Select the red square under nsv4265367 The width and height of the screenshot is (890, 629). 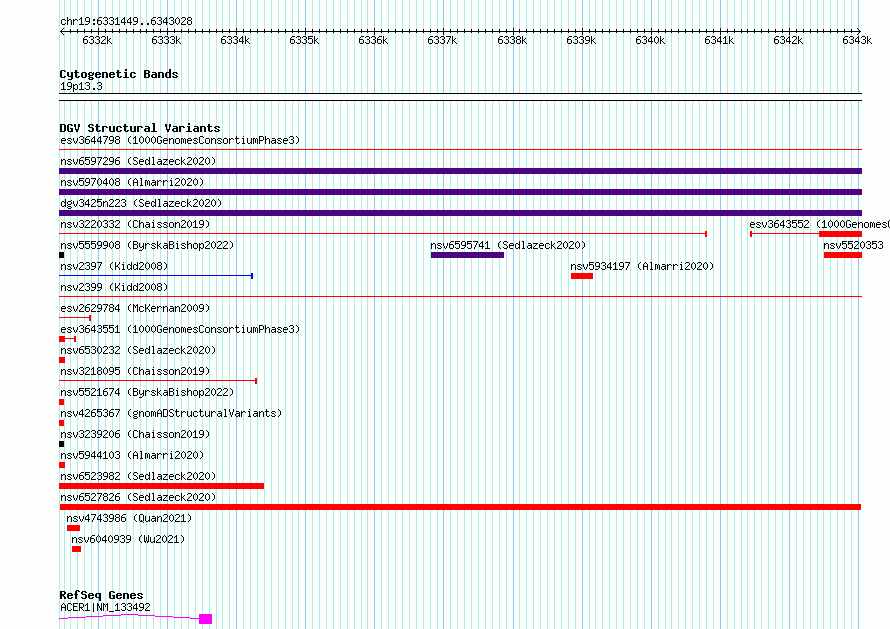pyautogui.click(x=61, y=423)
